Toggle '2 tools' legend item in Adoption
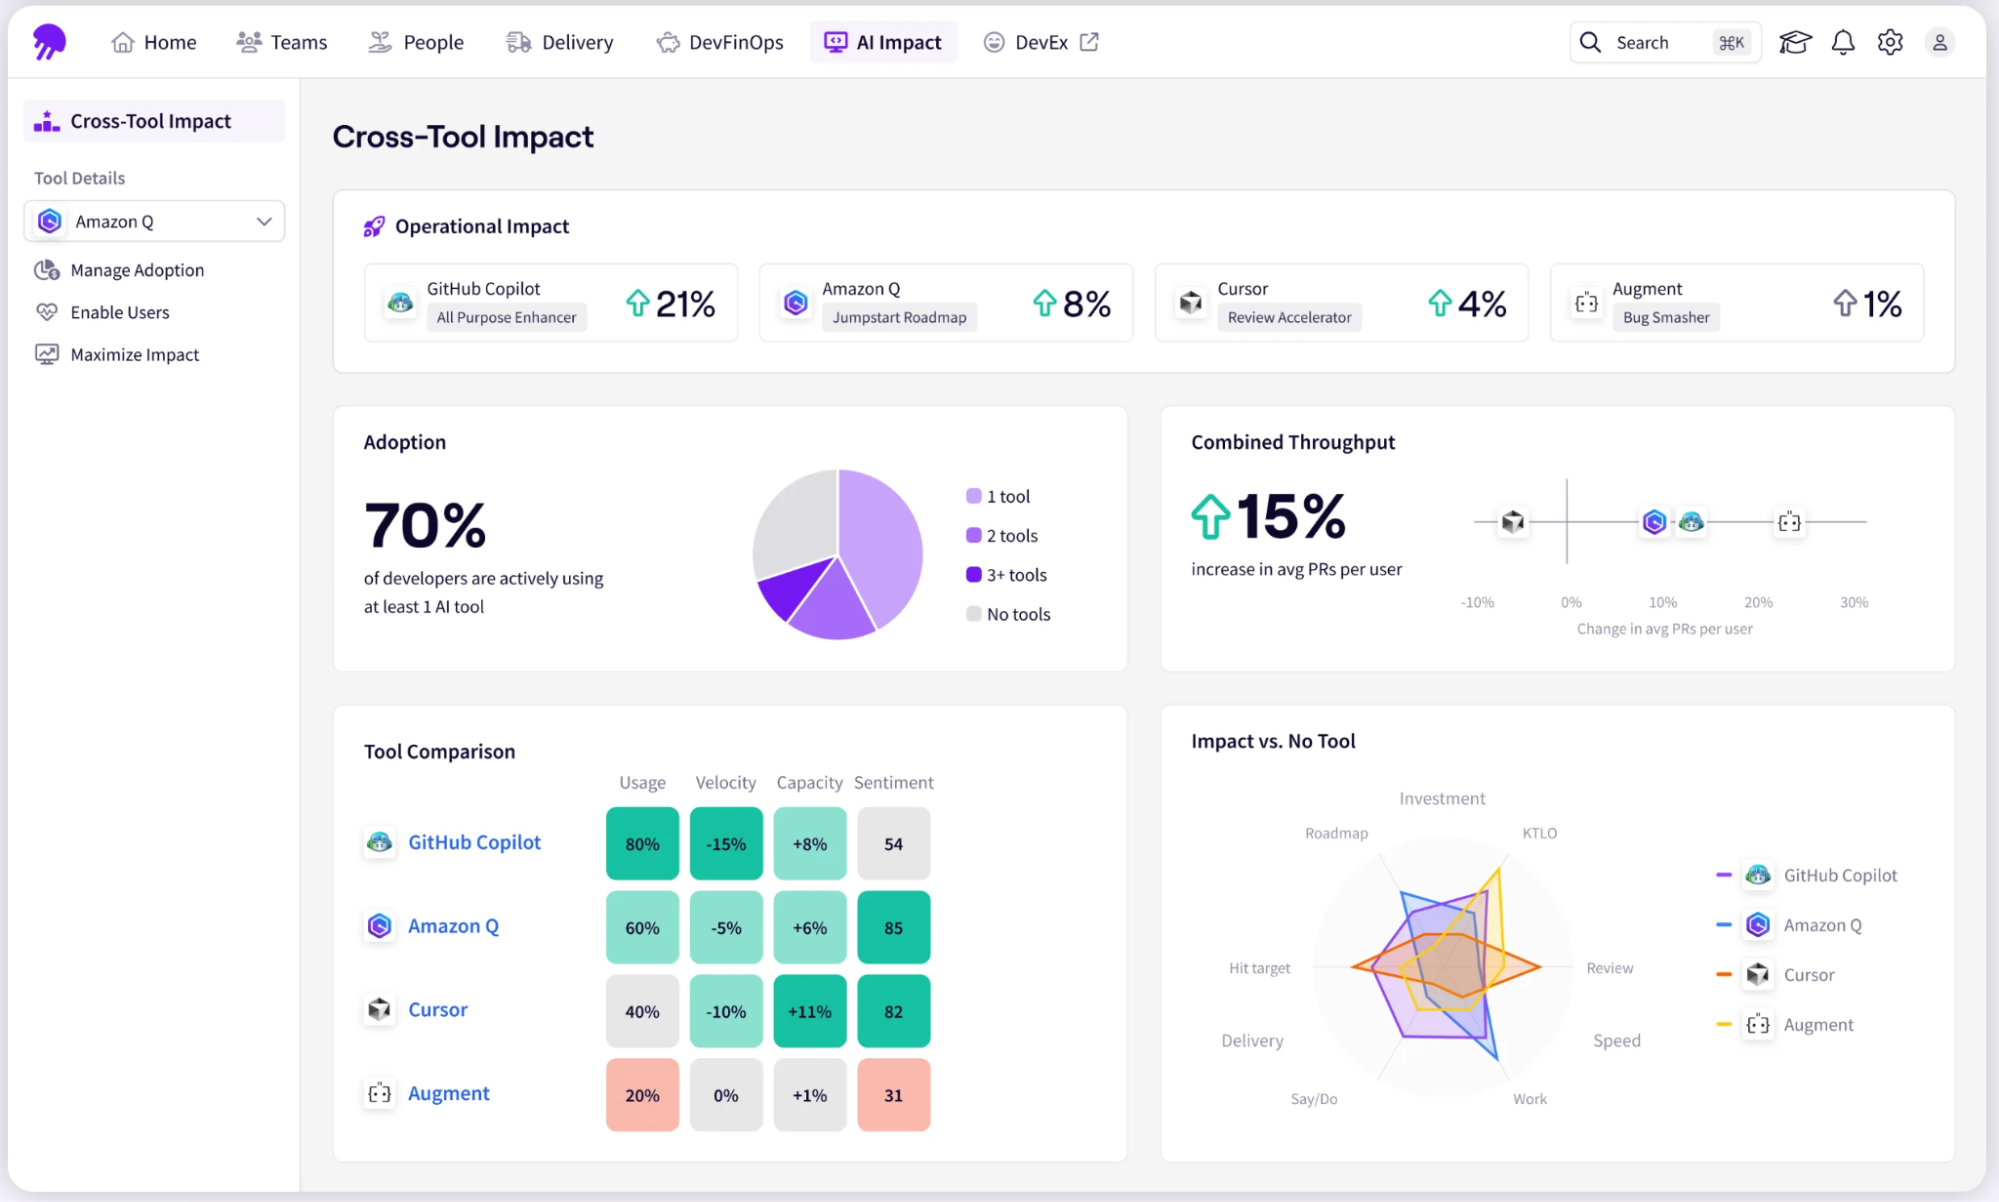This screenshot has width=1999, height=1202. tap(1002, 535)
